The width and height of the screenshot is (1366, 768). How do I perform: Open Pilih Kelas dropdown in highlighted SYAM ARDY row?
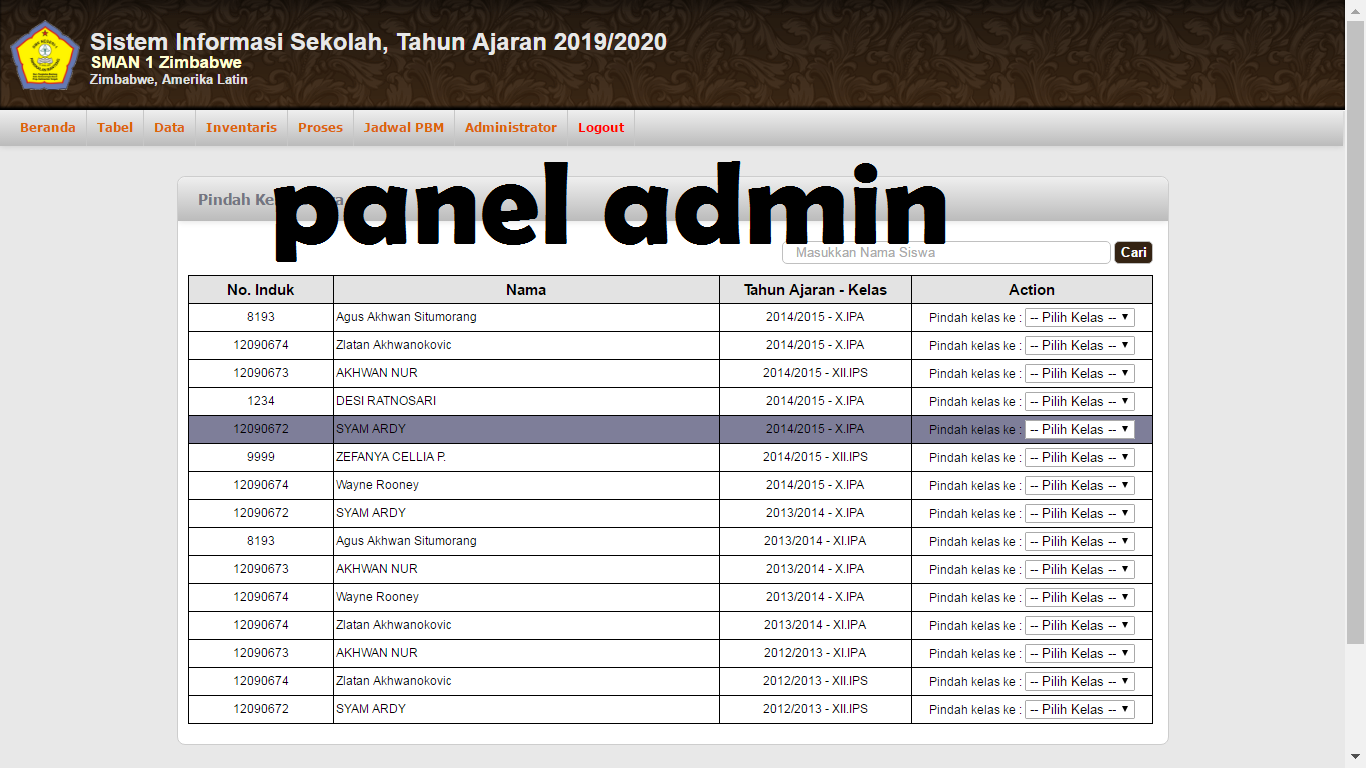click(x=1079, y=430)
